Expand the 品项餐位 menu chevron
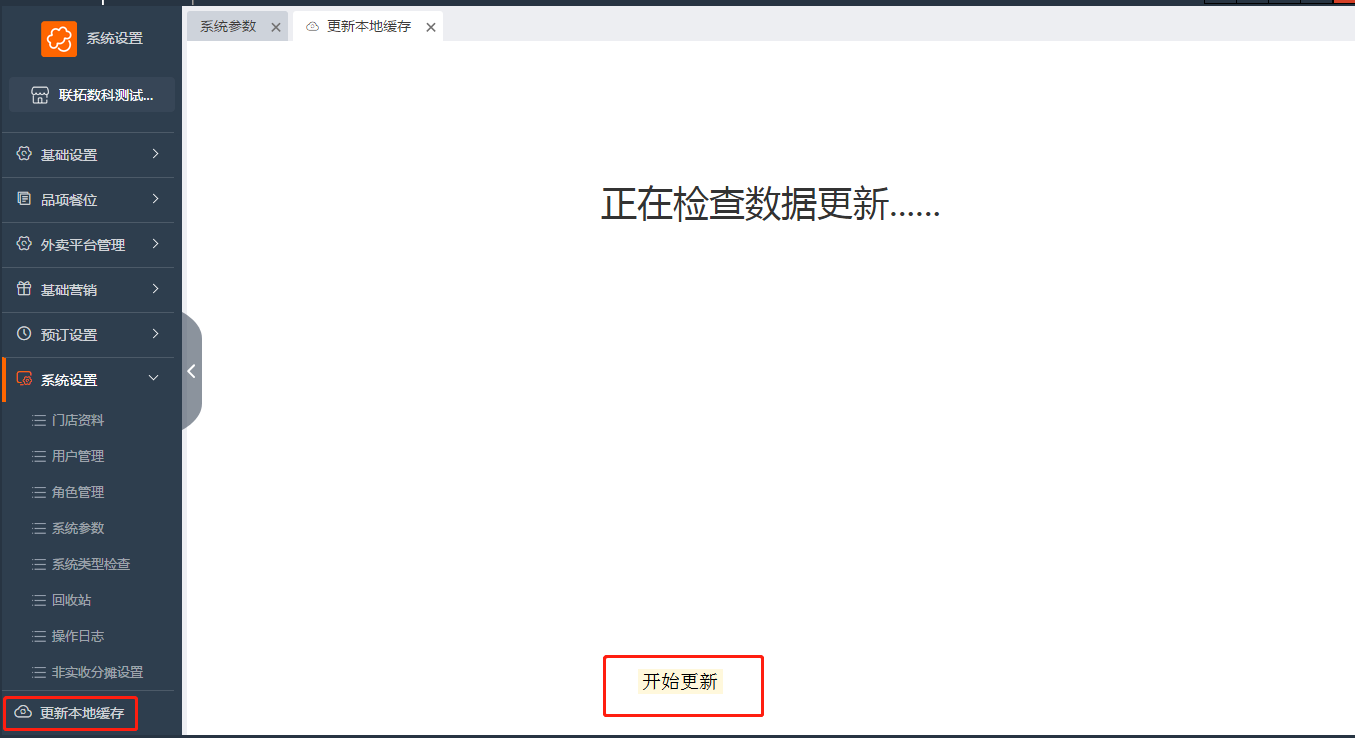Screen dimensions: 1355x738 pos(155,199)
